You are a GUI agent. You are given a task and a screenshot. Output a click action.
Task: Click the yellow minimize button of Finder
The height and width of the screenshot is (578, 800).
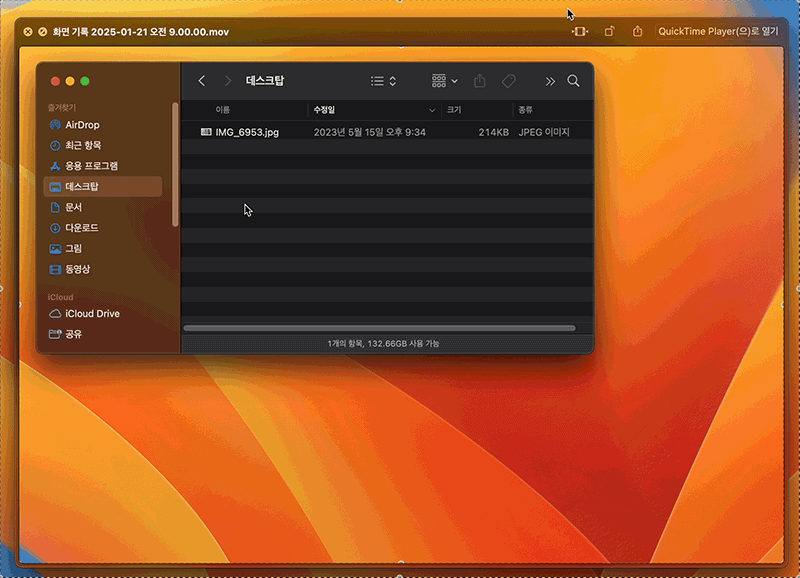pyautogui.click(x=70, y=81)
